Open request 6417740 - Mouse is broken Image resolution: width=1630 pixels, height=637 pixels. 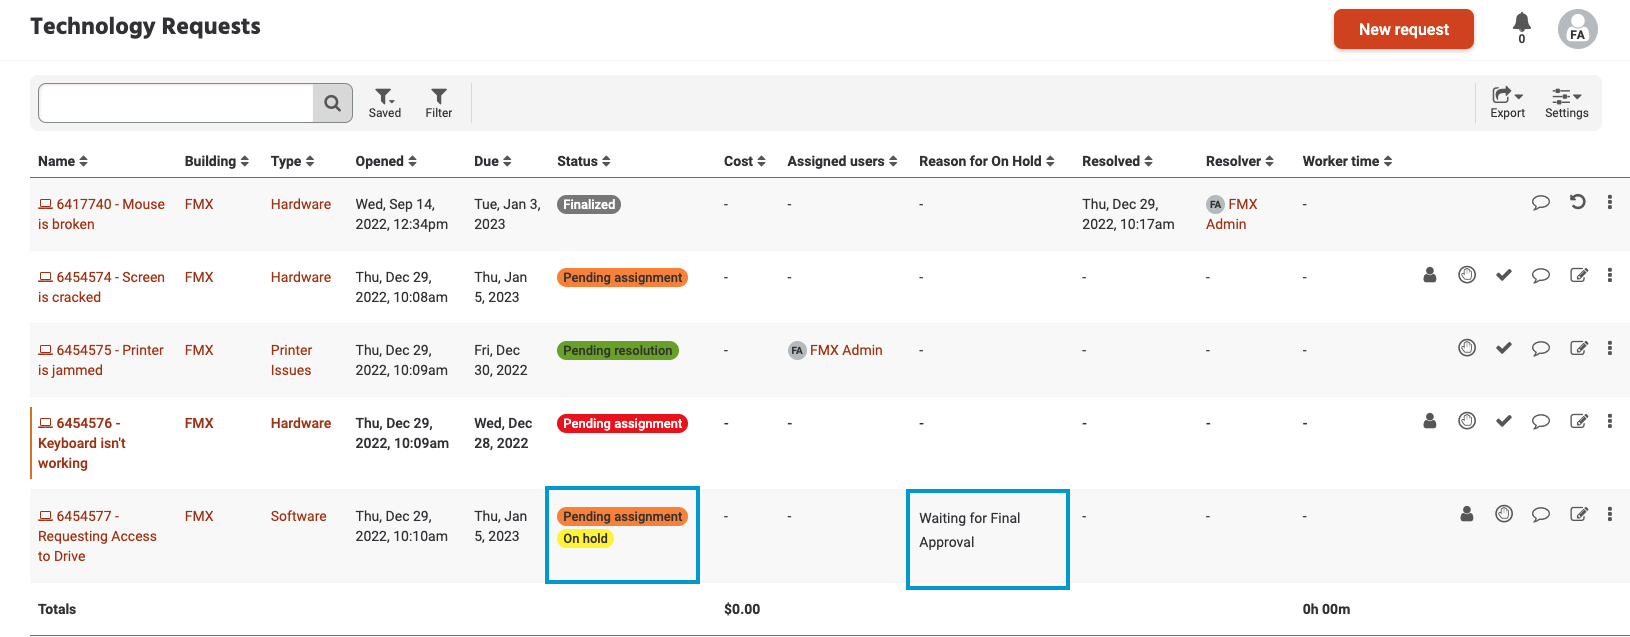click(101, 214)
